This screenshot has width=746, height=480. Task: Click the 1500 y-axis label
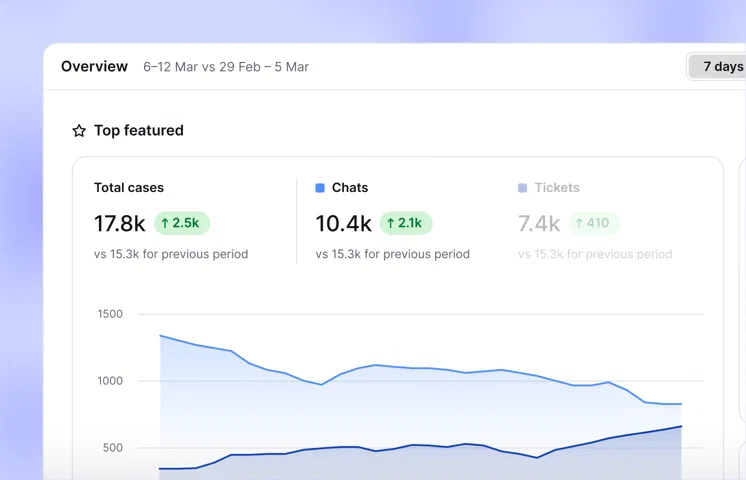point(110,314)
